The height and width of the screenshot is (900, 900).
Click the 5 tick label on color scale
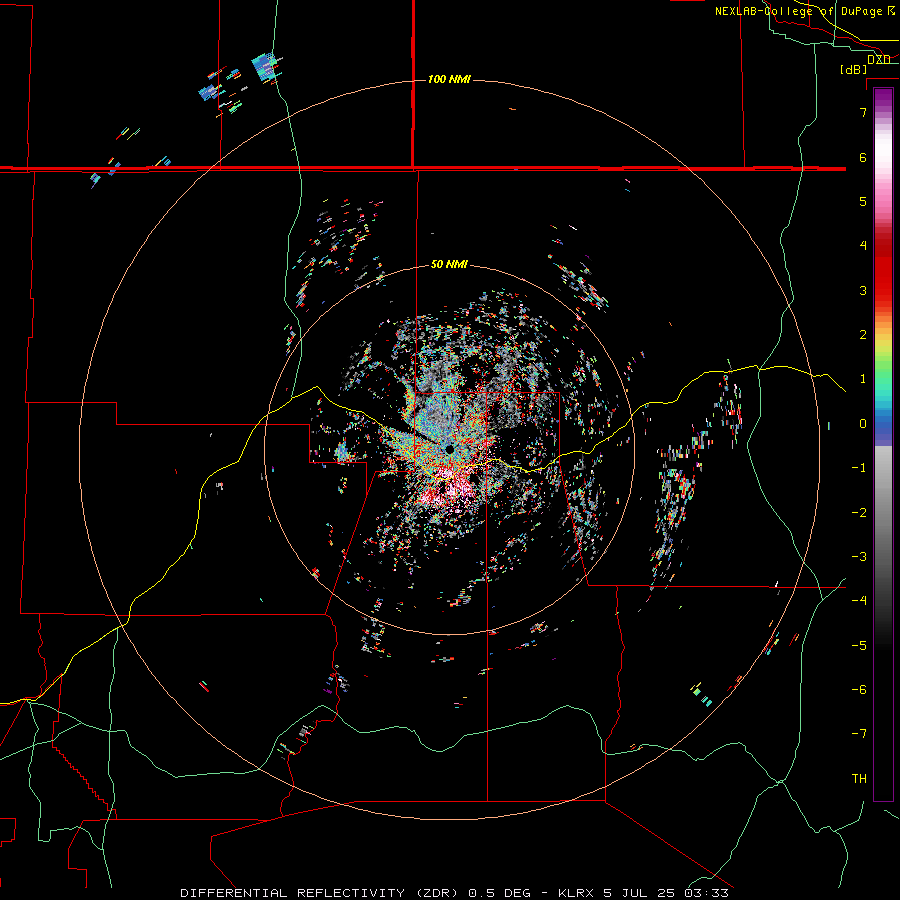pos(863,201)
